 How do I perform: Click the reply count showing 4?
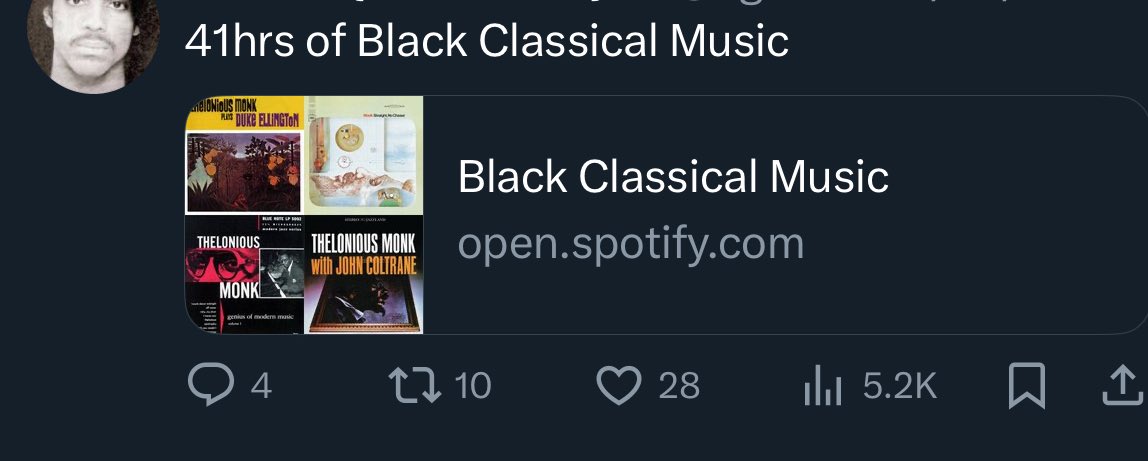pos(261,386)
